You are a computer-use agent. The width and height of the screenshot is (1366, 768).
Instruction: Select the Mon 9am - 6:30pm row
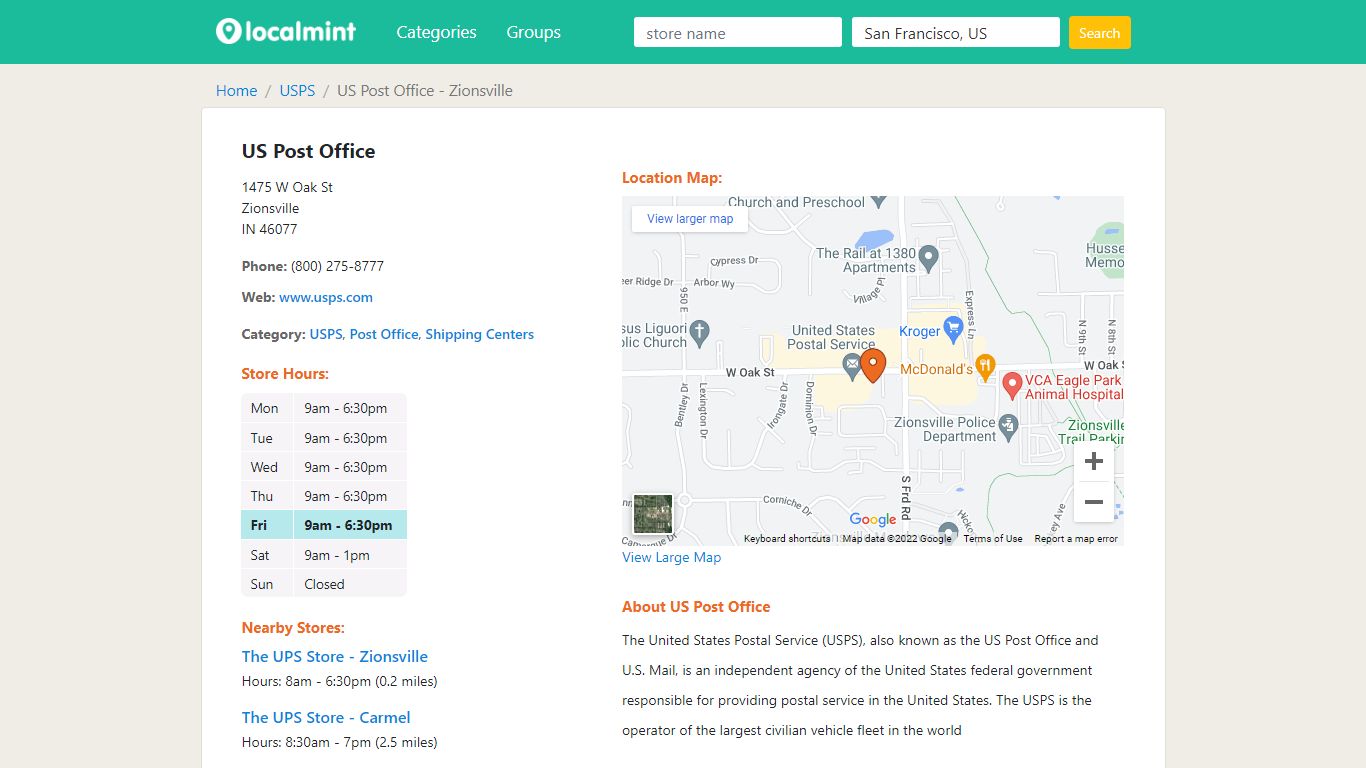tap(324, 408)
